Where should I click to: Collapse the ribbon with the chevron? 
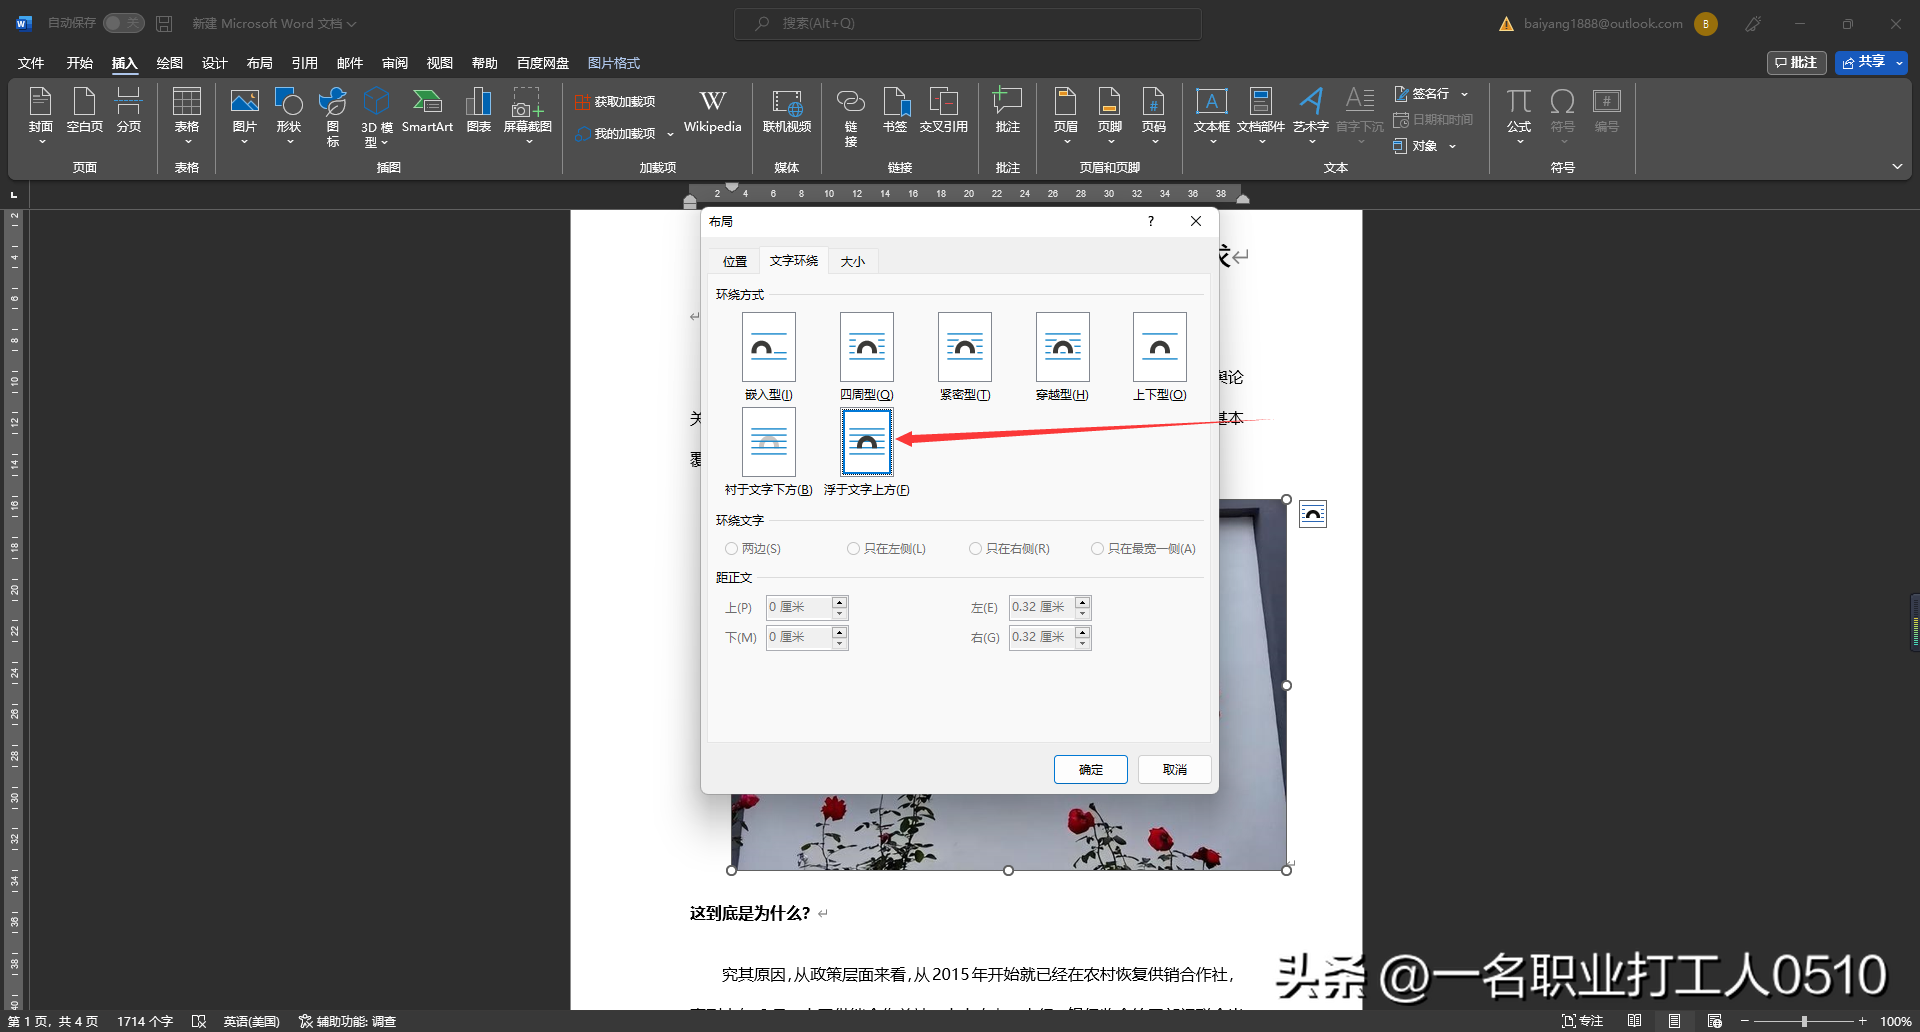[1897, 167]
